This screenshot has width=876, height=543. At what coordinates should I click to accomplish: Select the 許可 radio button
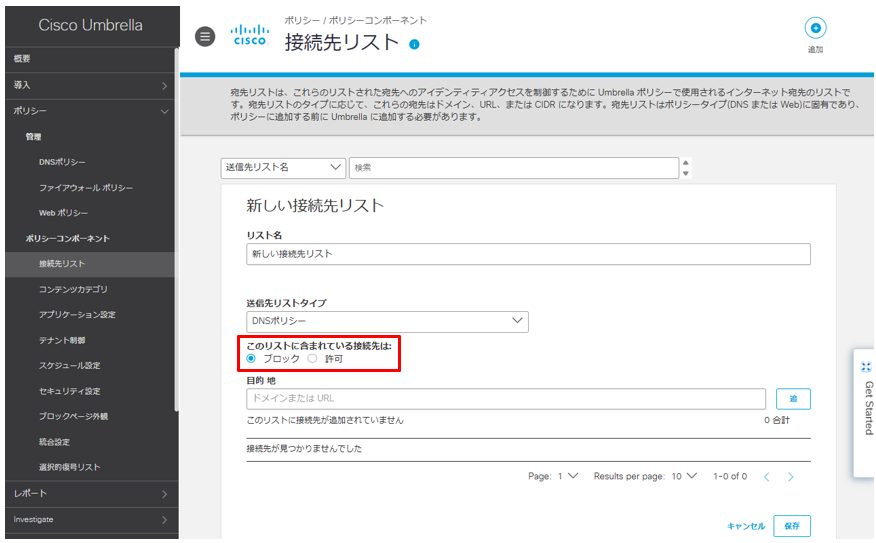(313, 359)
